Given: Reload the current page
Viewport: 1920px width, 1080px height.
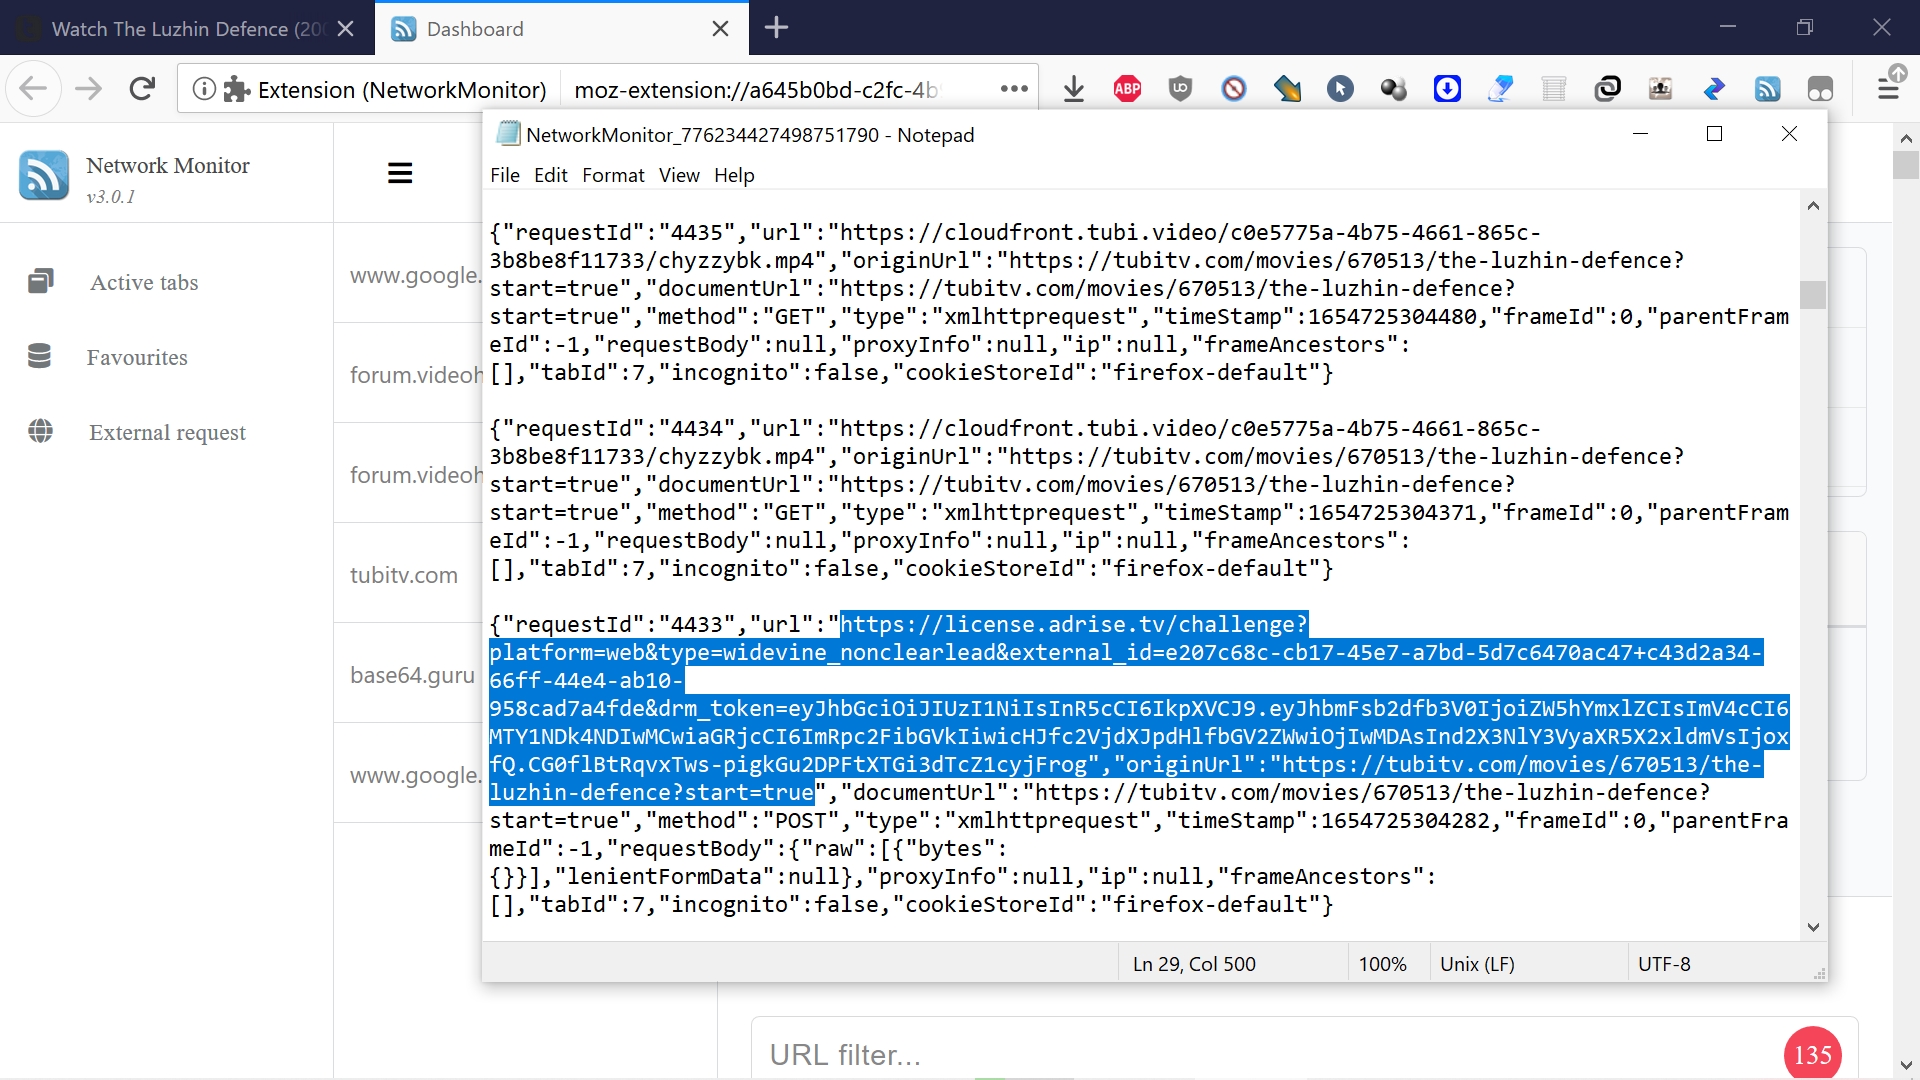Looking at the screenshot, I should click(142, 89).
